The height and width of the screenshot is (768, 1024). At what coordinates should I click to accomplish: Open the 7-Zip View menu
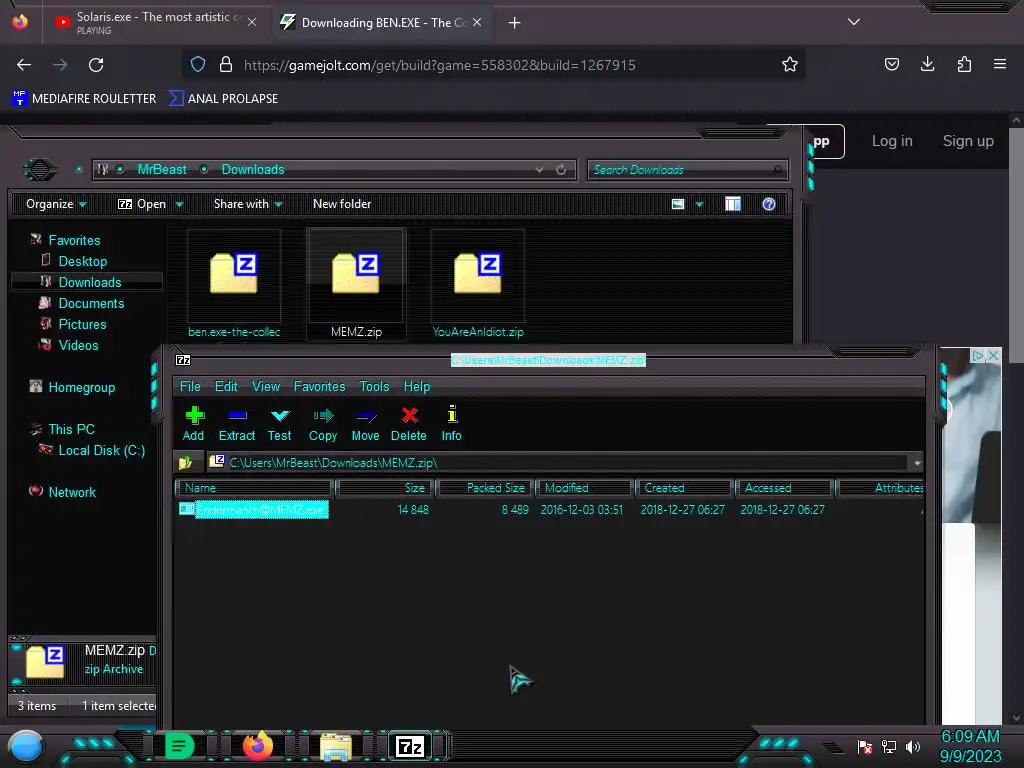coord(266,387)
